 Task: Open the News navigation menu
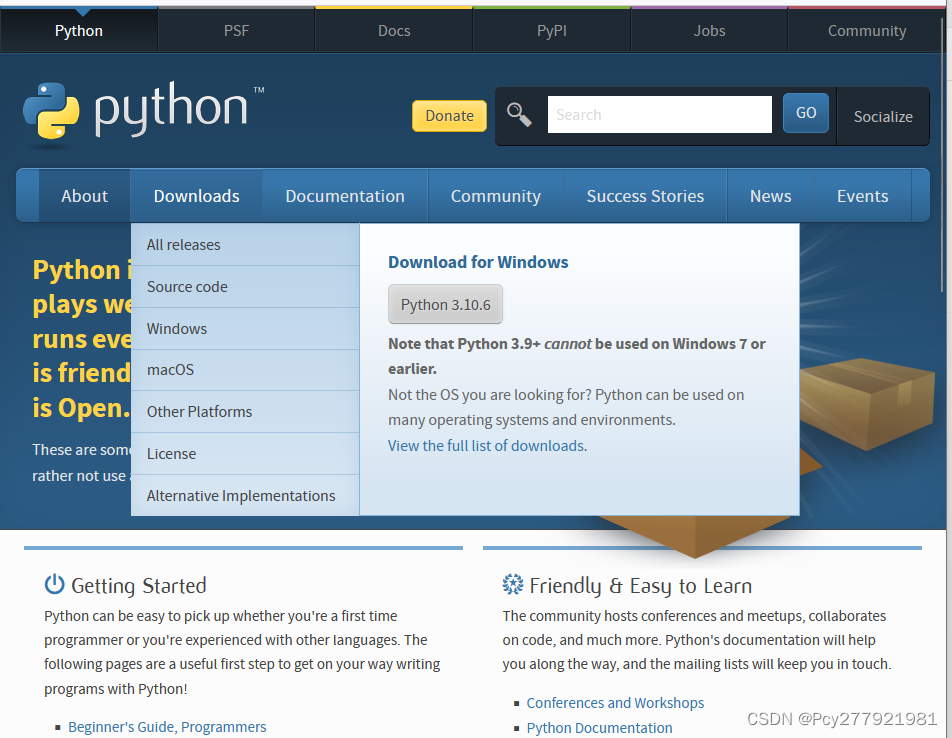(770, 196)
